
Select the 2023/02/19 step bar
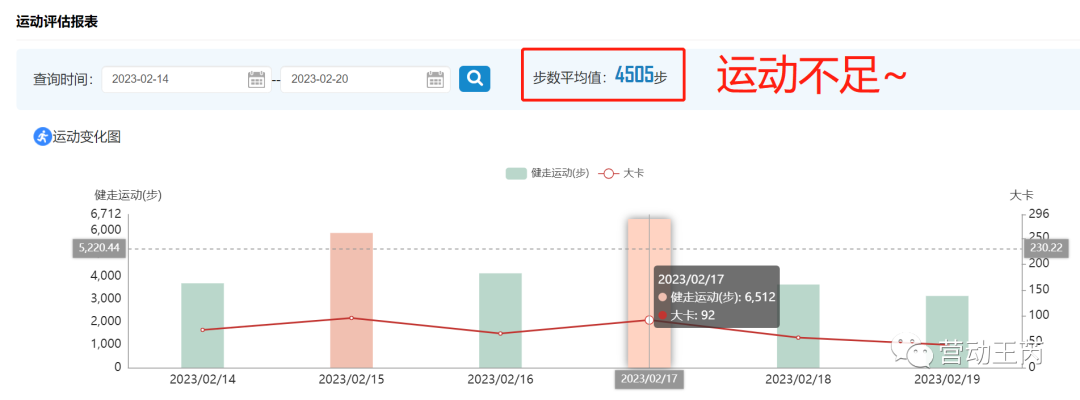[947, 332]
